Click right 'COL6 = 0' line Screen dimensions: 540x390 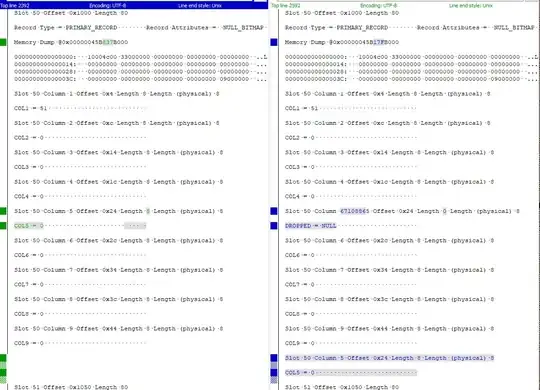click(351, 255)
